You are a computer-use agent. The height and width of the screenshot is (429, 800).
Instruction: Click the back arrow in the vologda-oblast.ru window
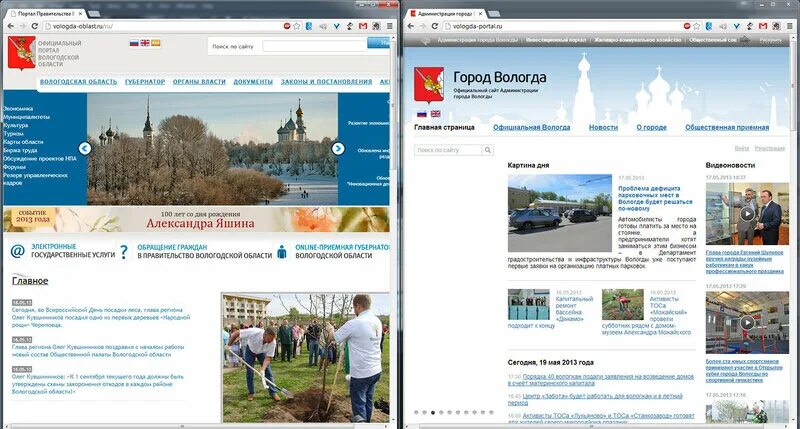click(x=11, y=26)
